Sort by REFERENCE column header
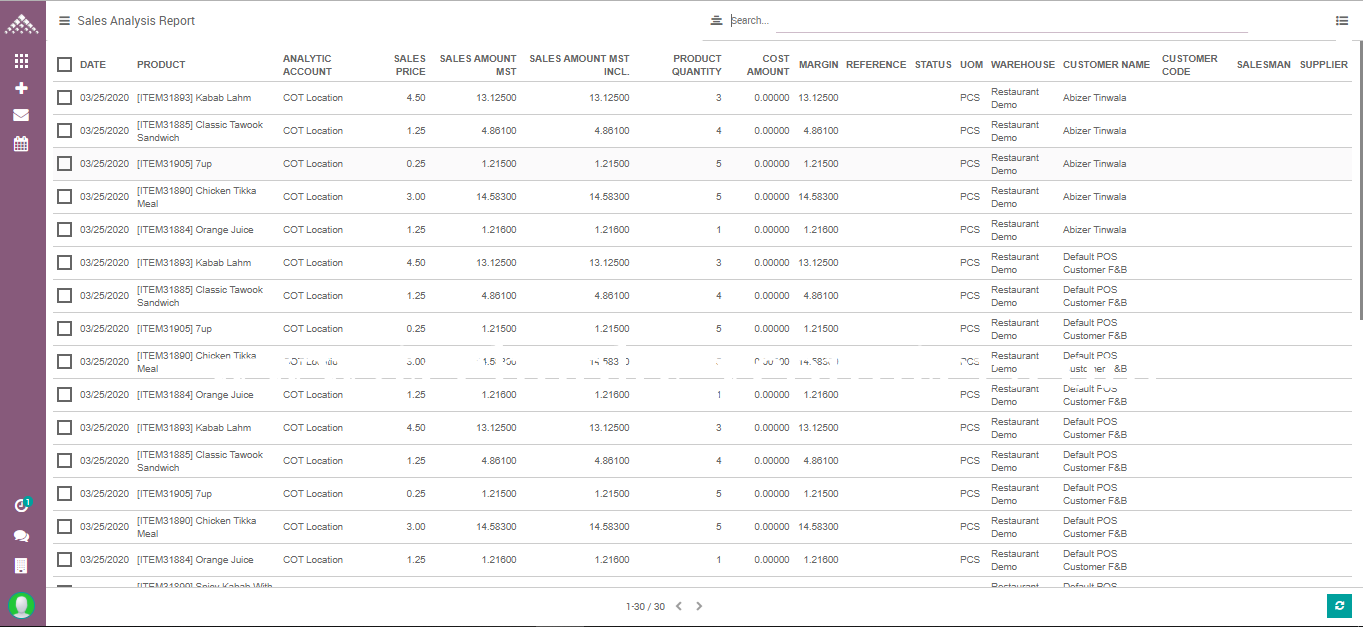The image size is (1363, 627). 876,65
